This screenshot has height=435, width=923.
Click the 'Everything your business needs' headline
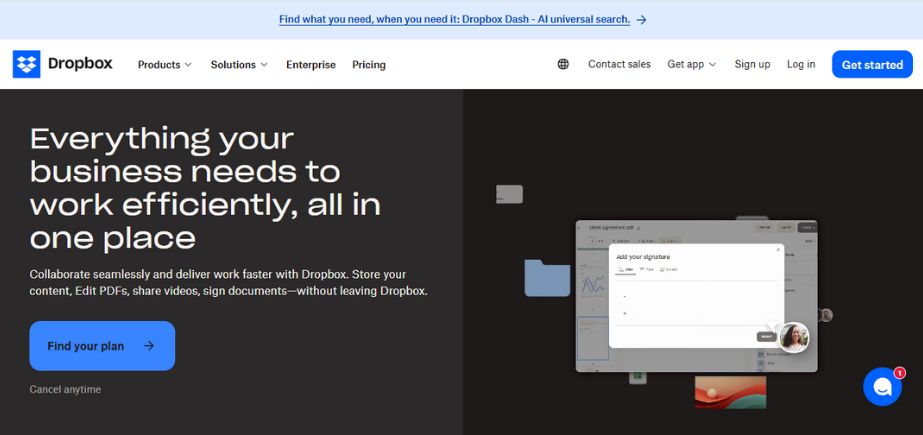pyautogui.click(x=205, y=188)
